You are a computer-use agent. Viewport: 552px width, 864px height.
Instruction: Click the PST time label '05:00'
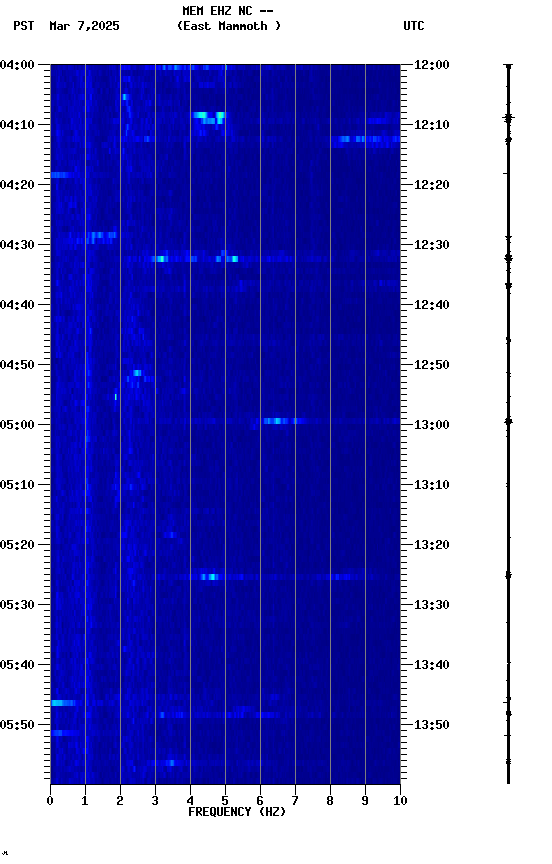coord(17,425)
